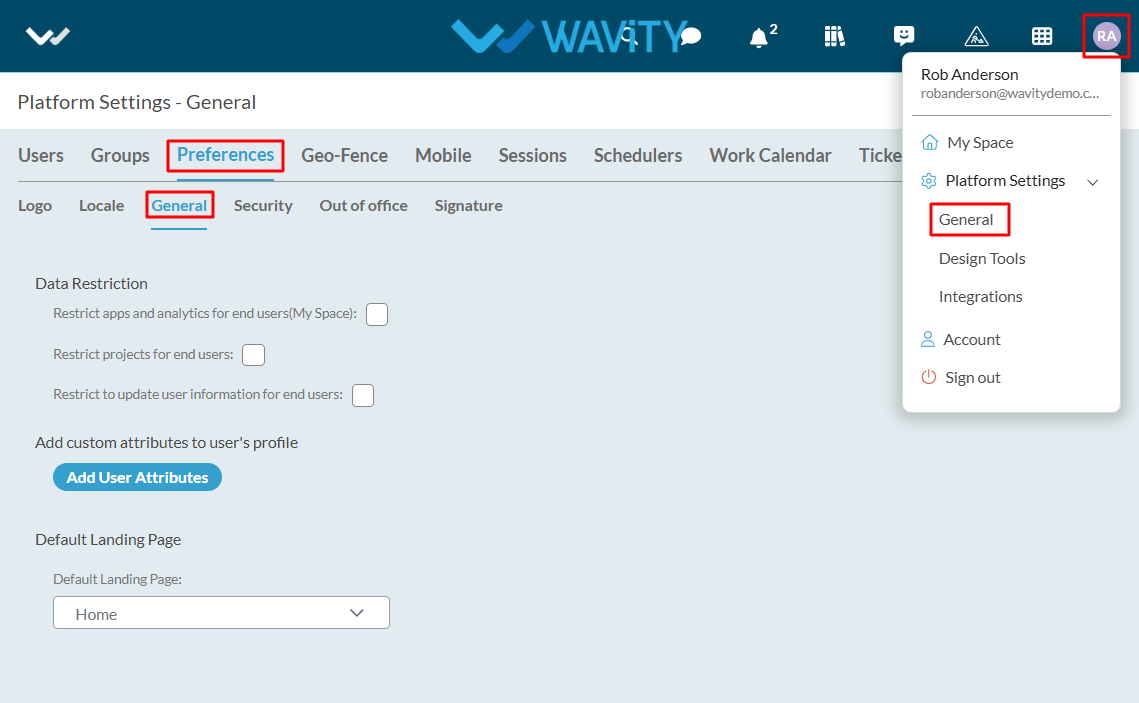Select the Locale sub-tab

point(102,206)
